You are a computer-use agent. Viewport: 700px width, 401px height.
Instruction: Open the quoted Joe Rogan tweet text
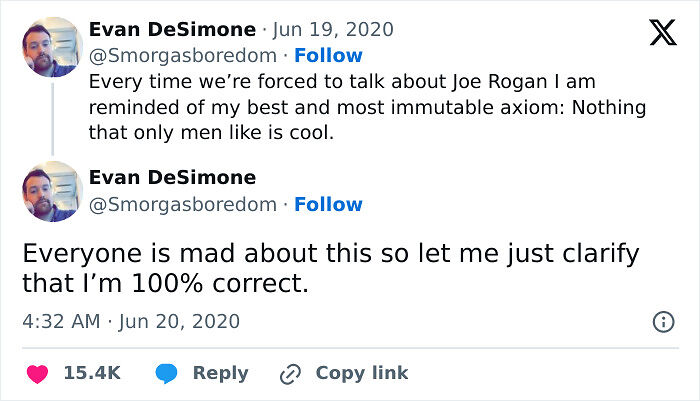point(367,107)
